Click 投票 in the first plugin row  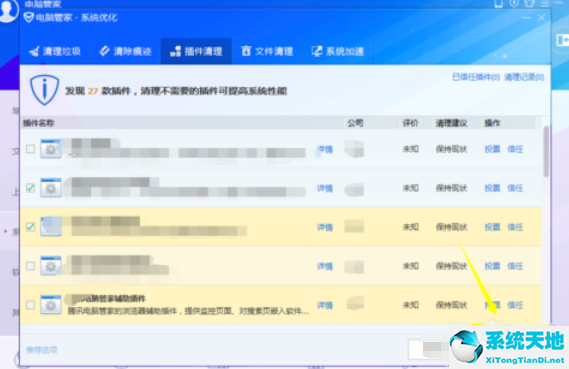coord(492,149)
